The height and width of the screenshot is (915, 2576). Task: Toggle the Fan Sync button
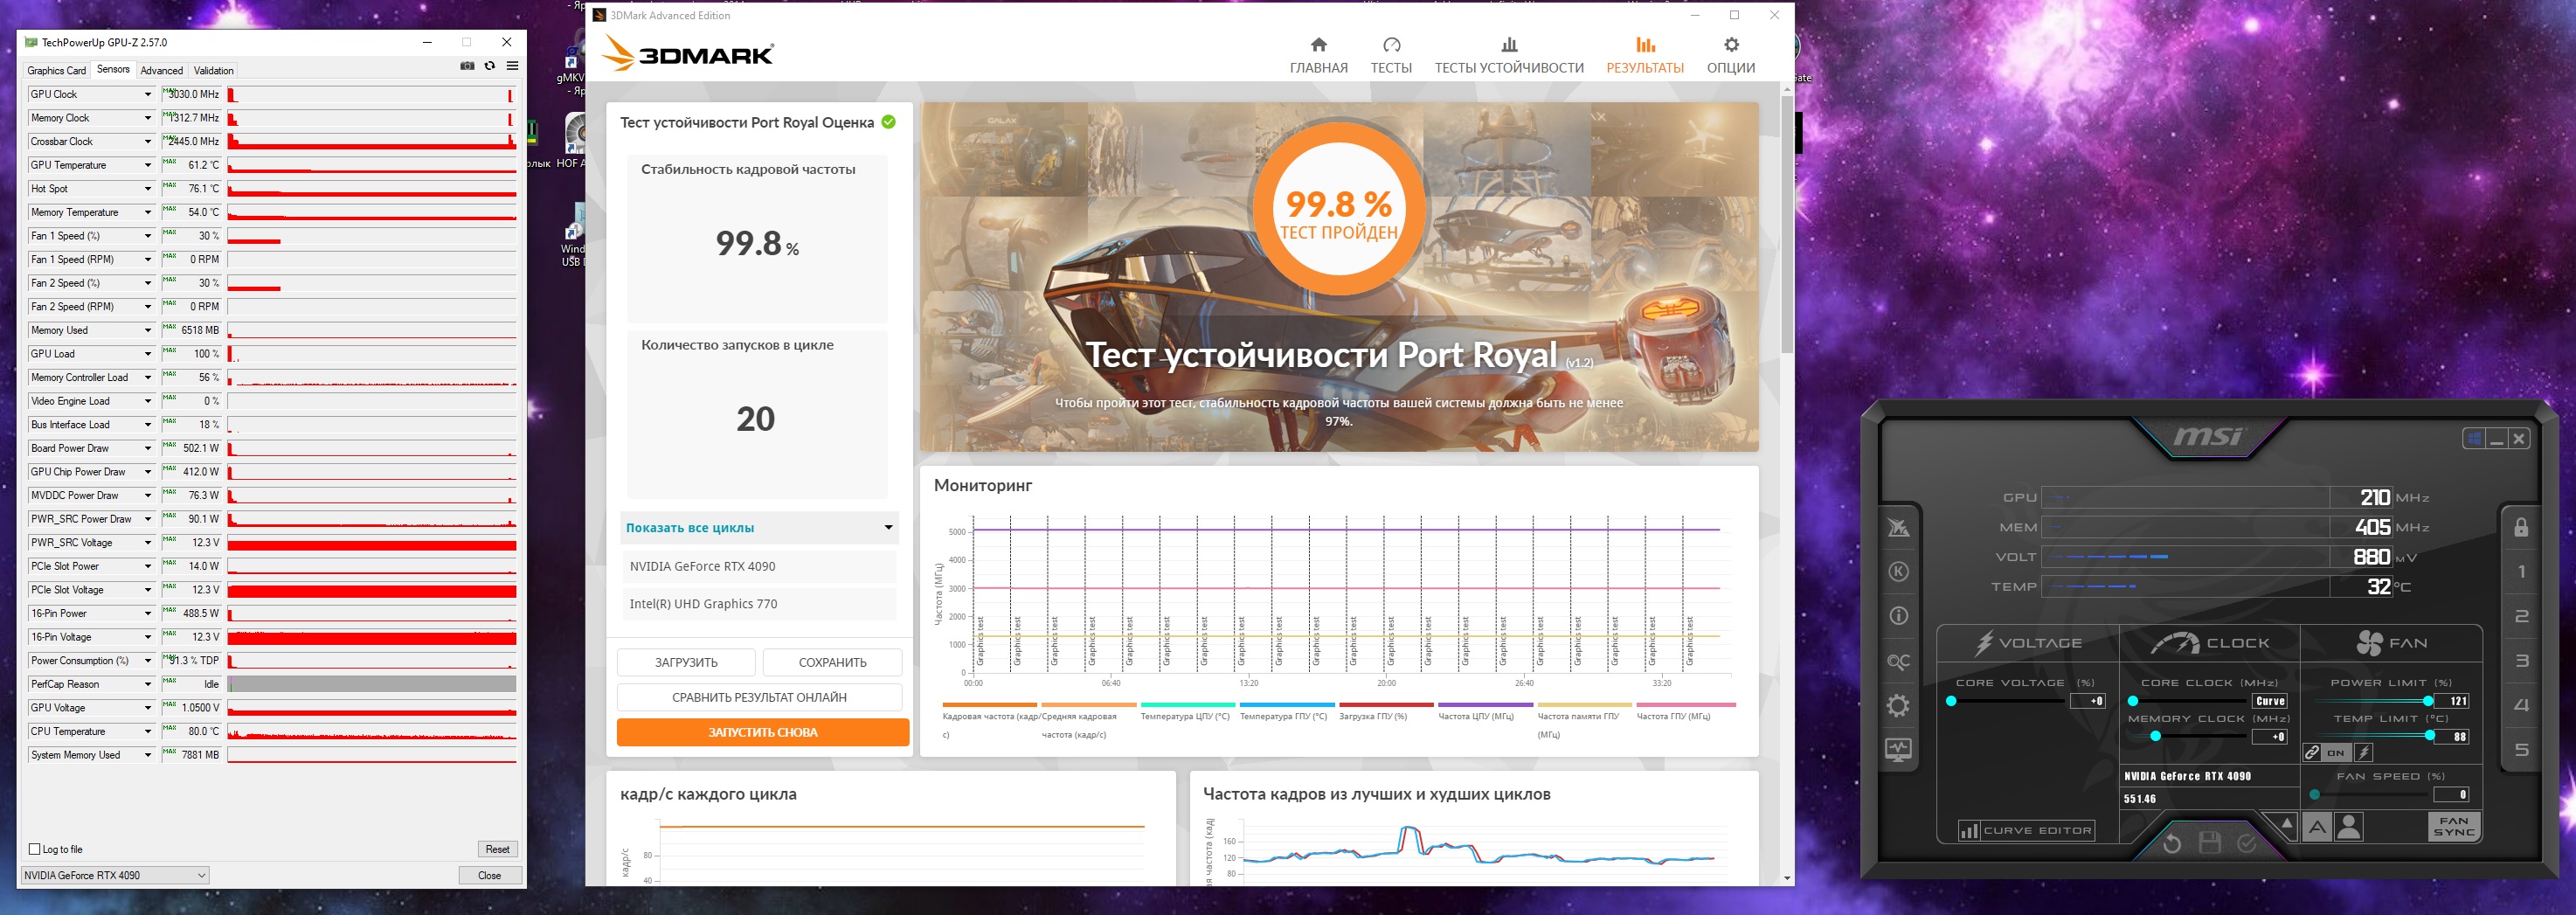pyautogui.click(x=2454, y=826)
